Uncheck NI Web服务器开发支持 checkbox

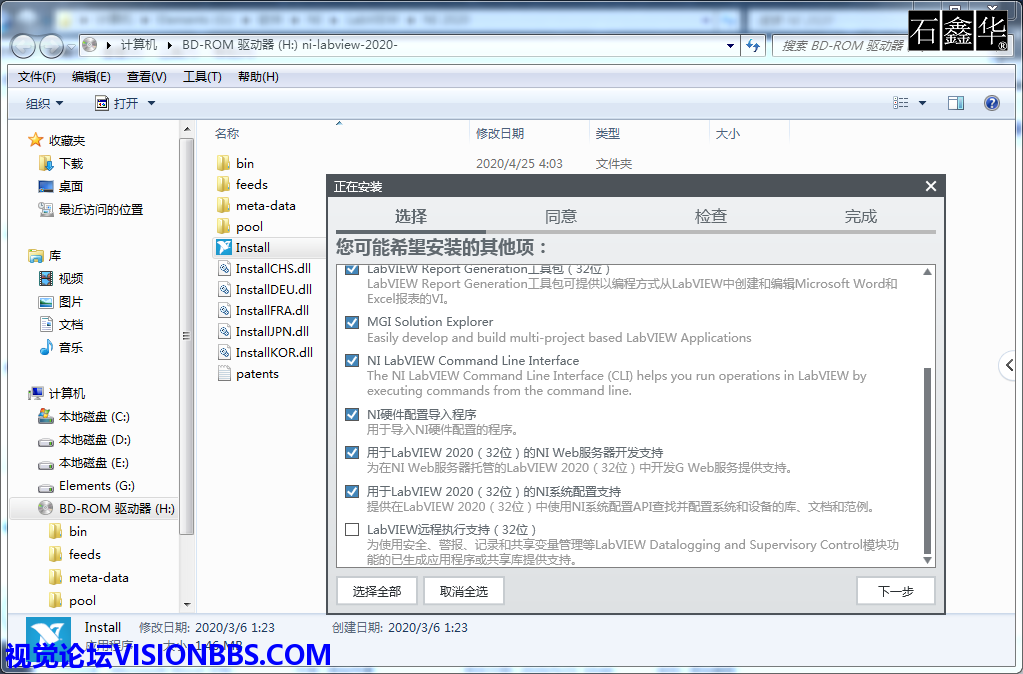(x=352, y=453)
